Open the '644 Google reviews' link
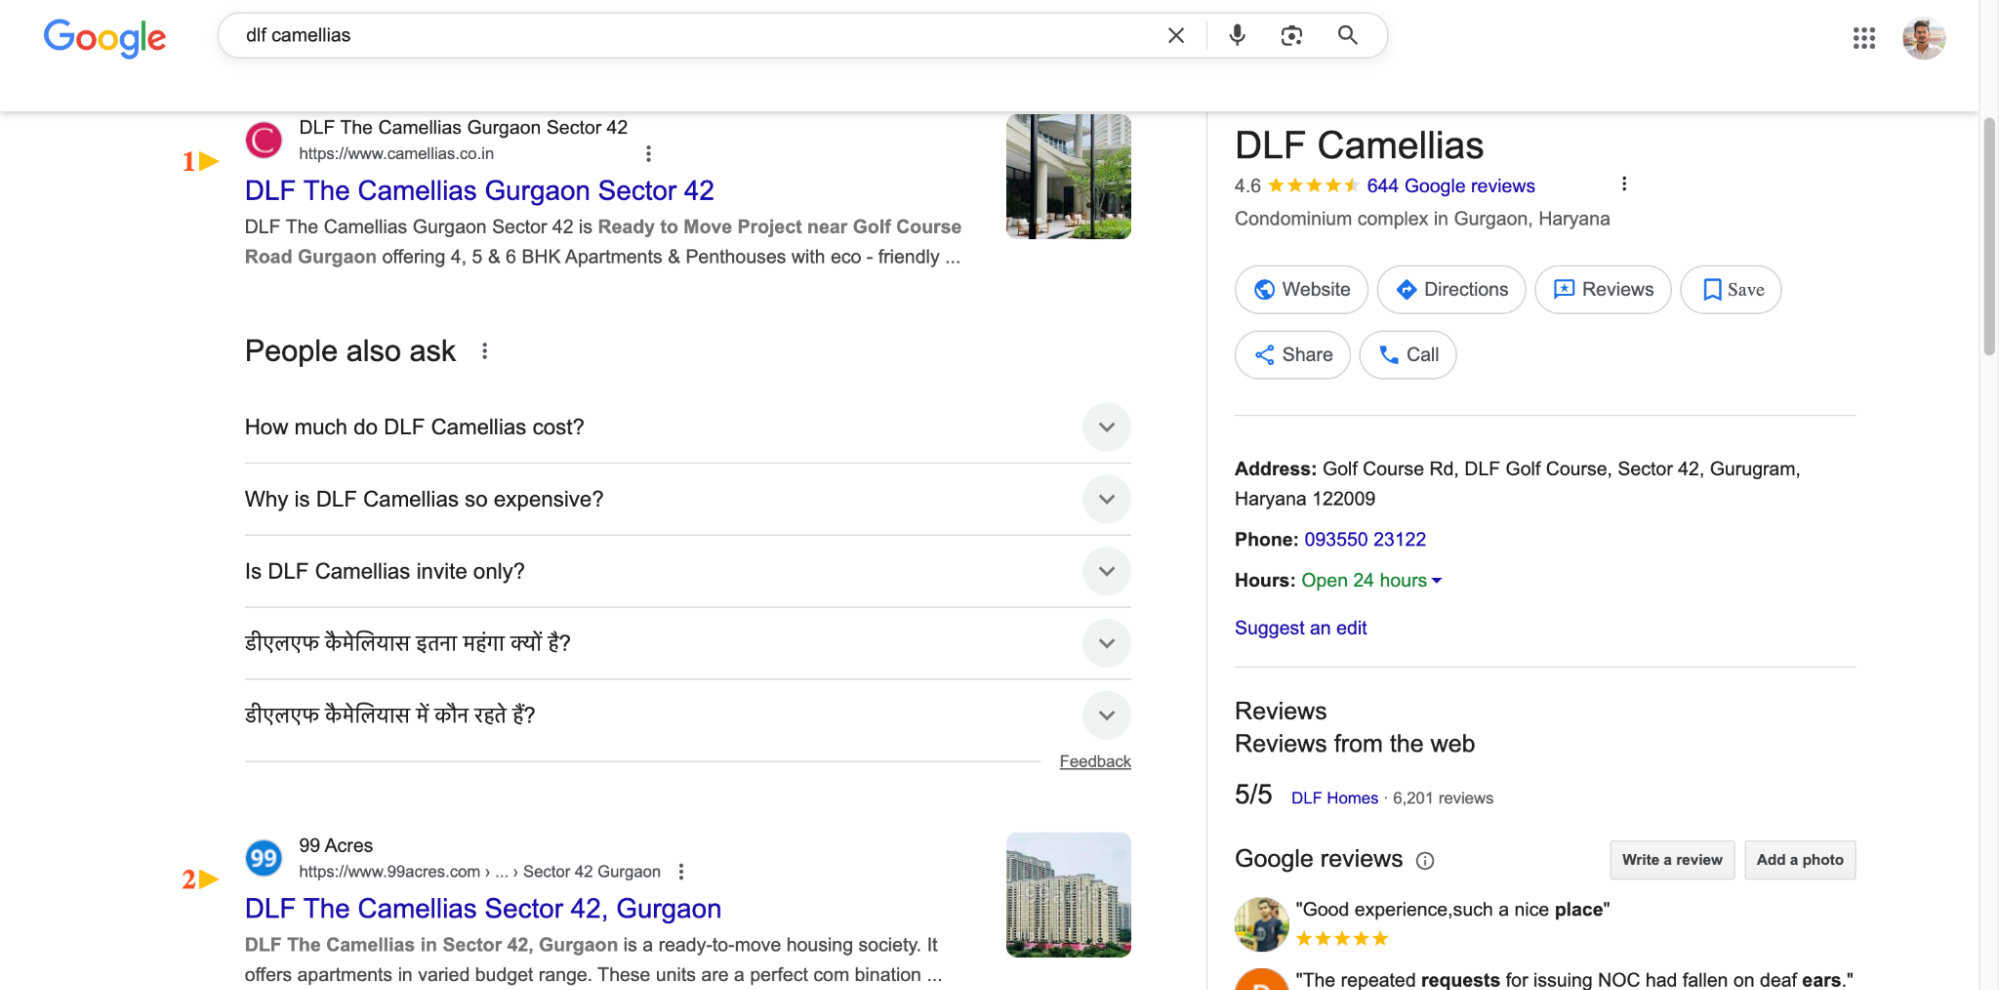This screenshot has width=1999, height=990. (1450, 186)
